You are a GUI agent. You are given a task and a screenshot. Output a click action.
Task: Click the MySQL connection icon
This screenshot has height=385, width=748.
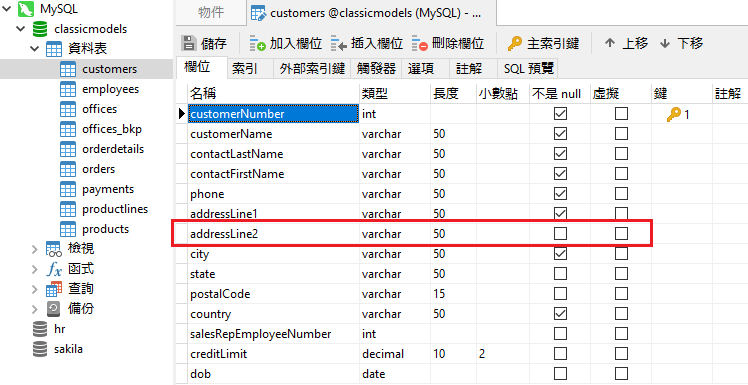[x=25, y=9]
